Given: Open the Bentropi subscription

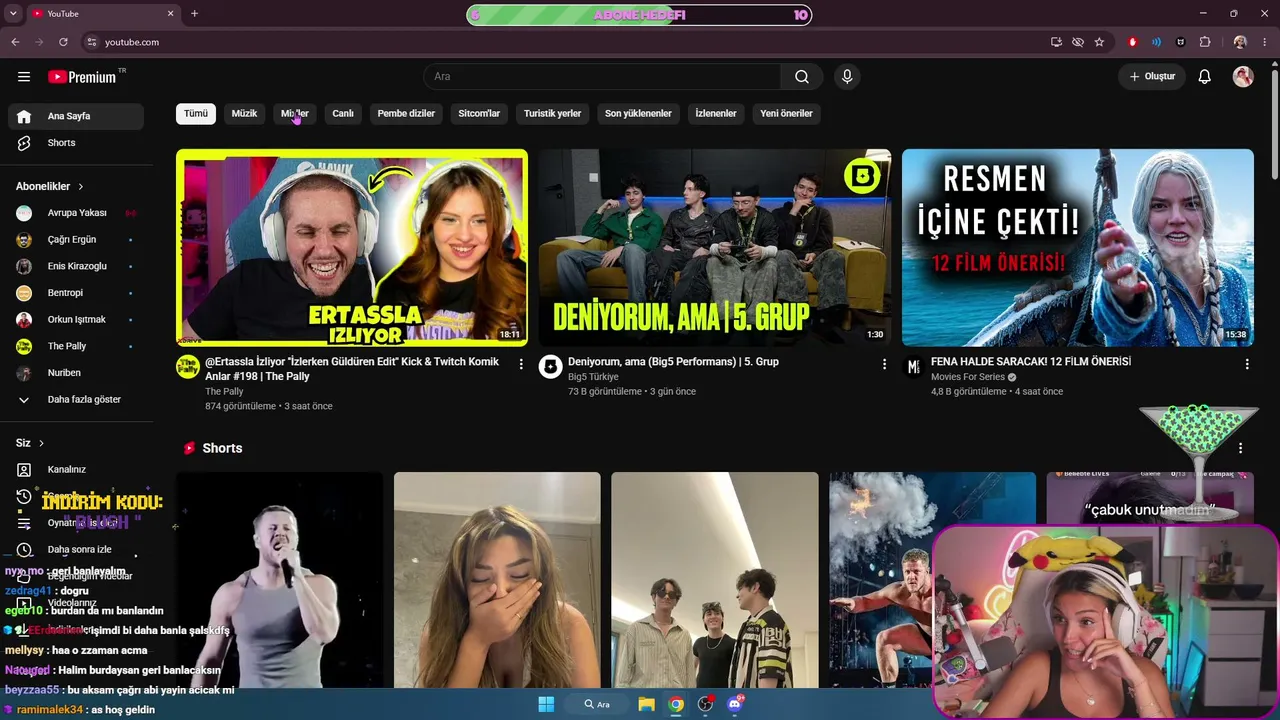Looking at the screenshot, I should click(76, 293).
